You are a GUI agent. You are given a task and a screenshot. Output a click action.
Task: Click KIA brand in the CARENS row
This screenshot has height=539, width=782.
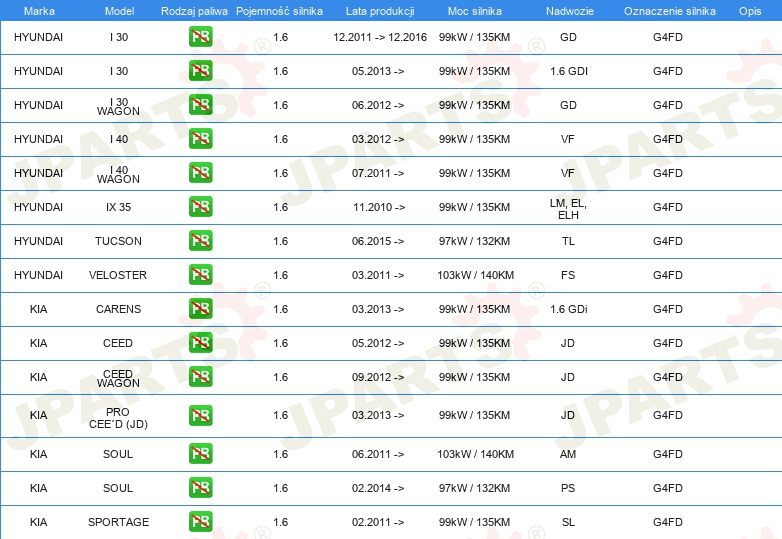click(38, 309)
